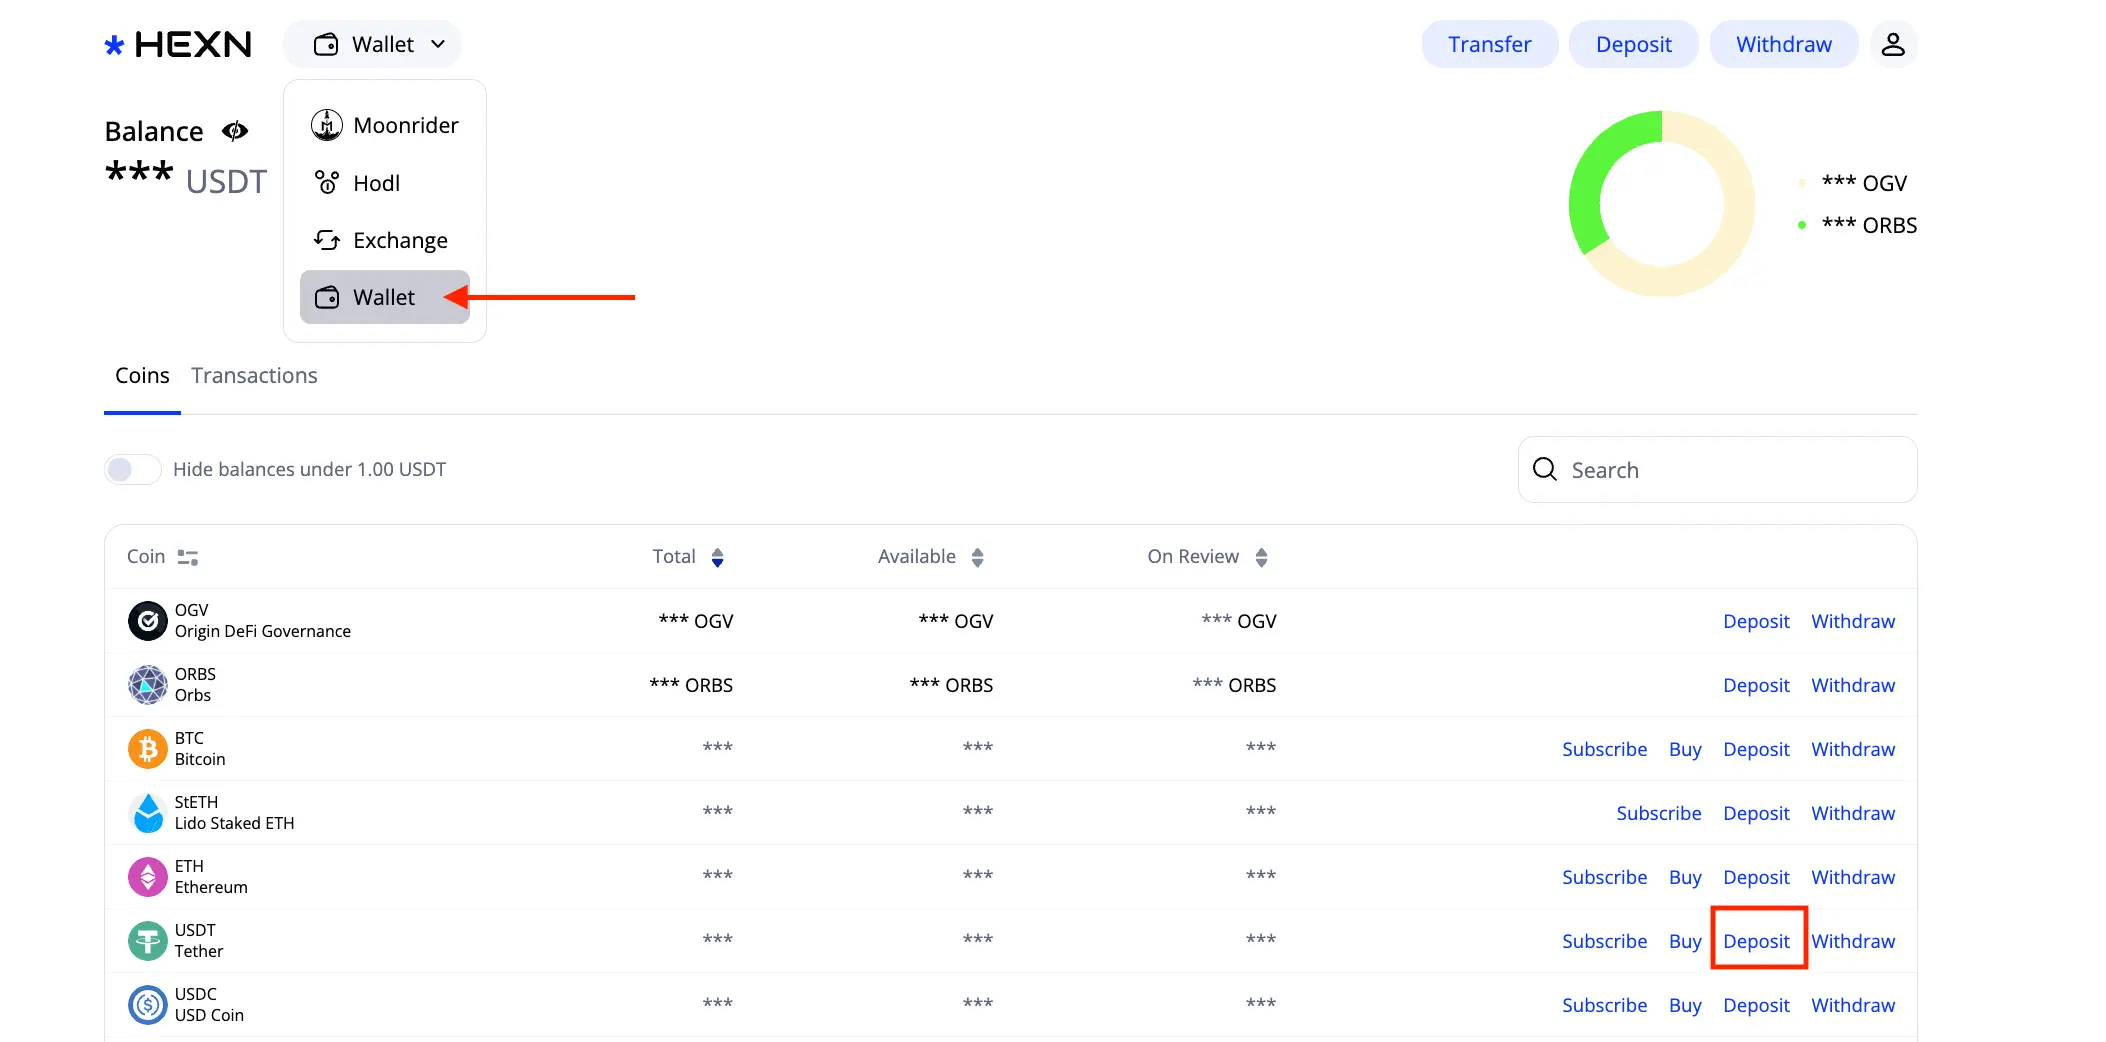Sort by Available column
This screenshot has height=1042, width=2106.
[x=977, y=557]
